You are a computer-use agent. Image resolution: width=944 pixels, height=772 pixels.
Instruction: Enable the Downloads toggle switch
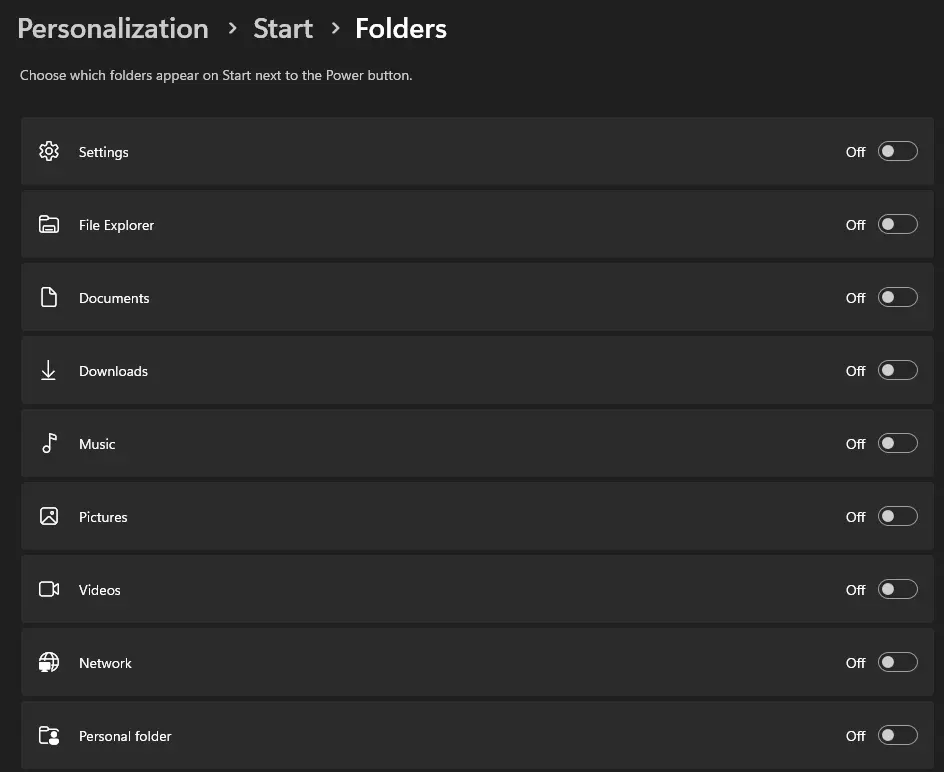click(897, 370)
